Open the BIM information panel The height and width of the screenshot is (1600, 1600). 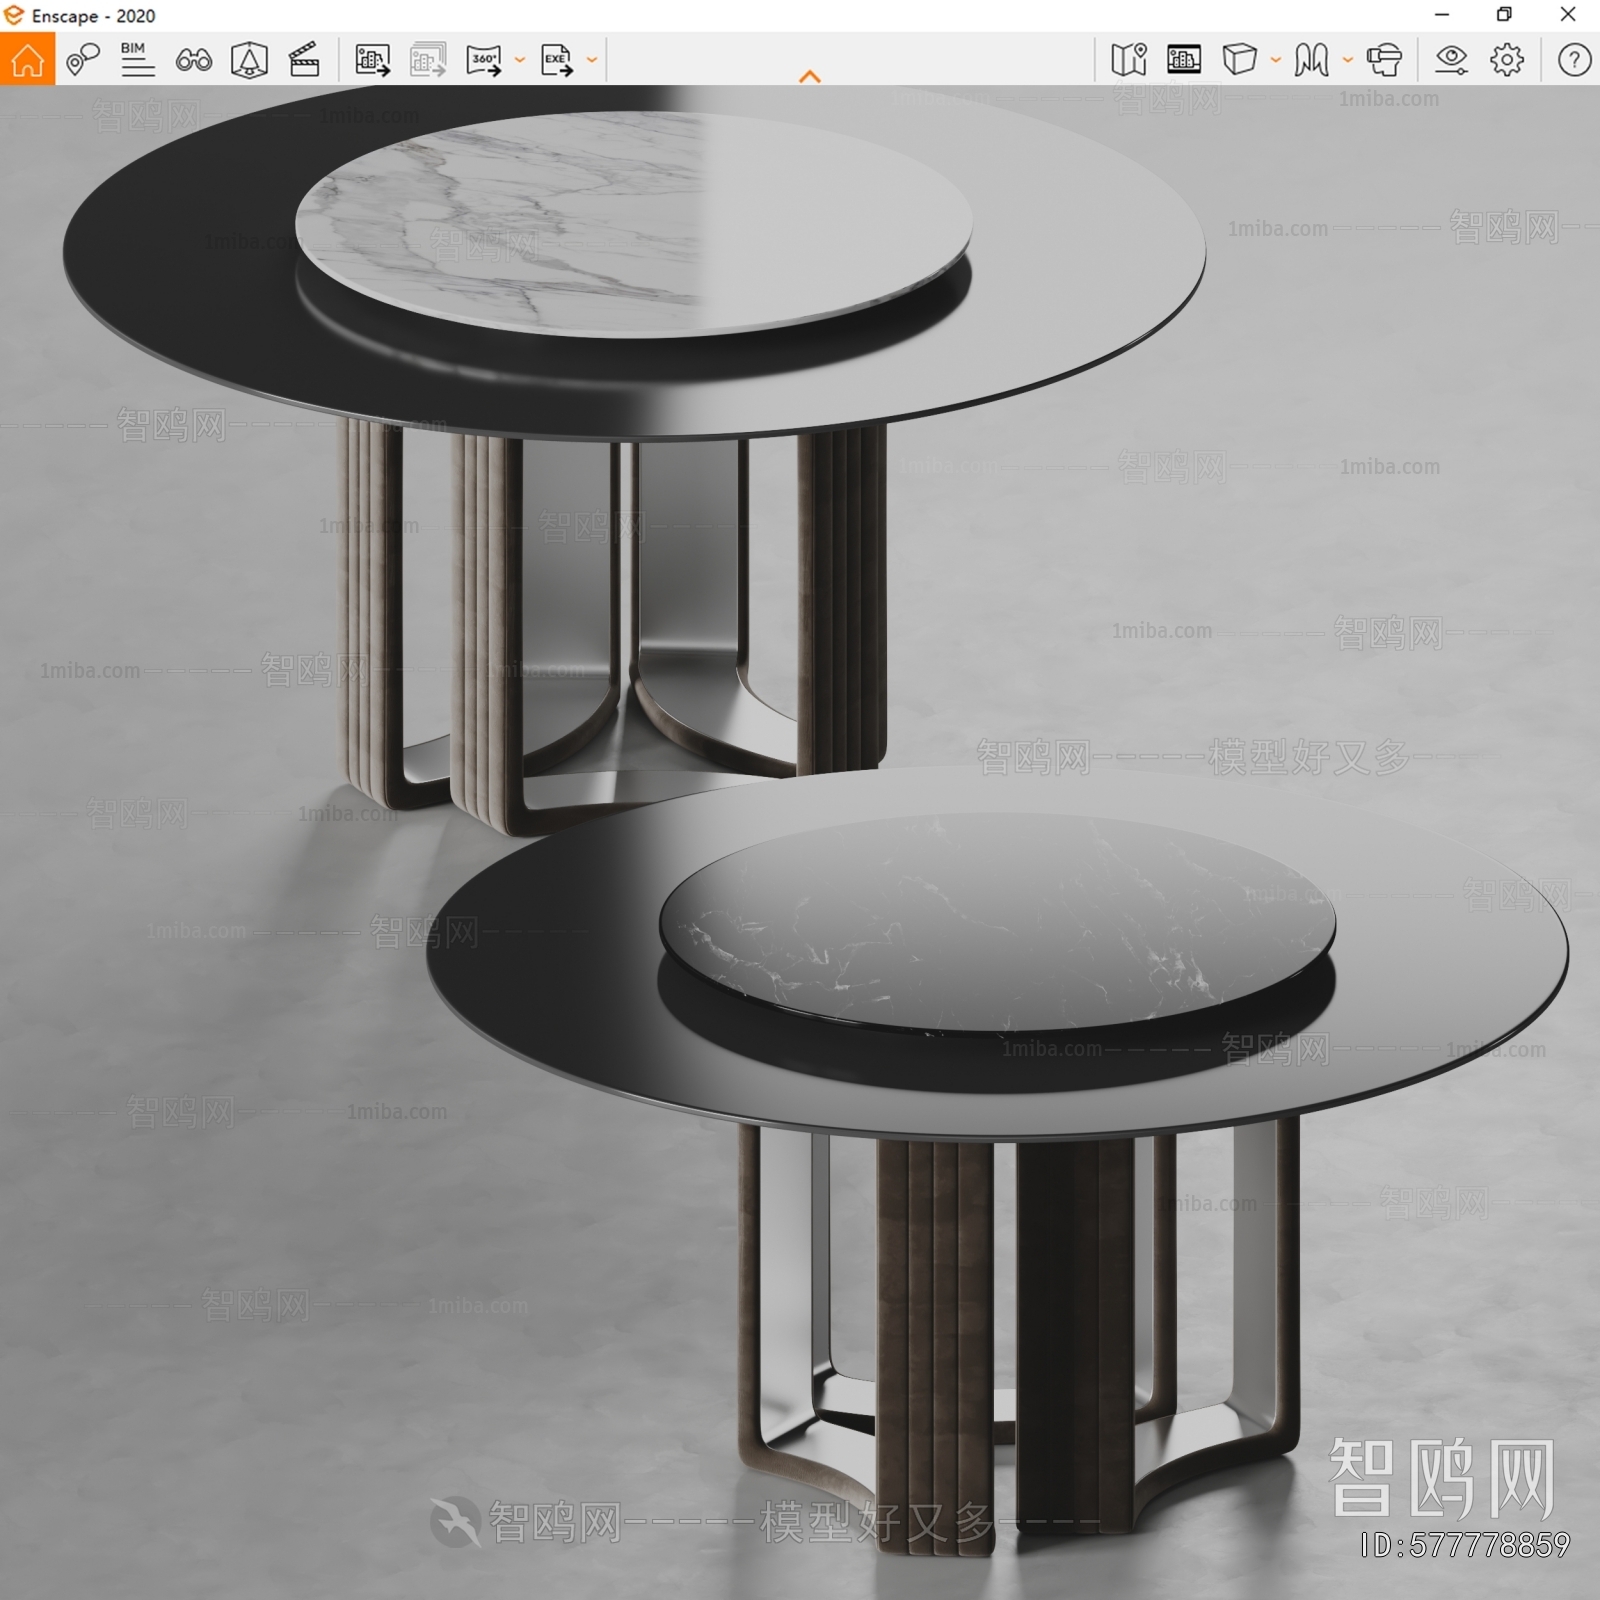pos(138,60)
